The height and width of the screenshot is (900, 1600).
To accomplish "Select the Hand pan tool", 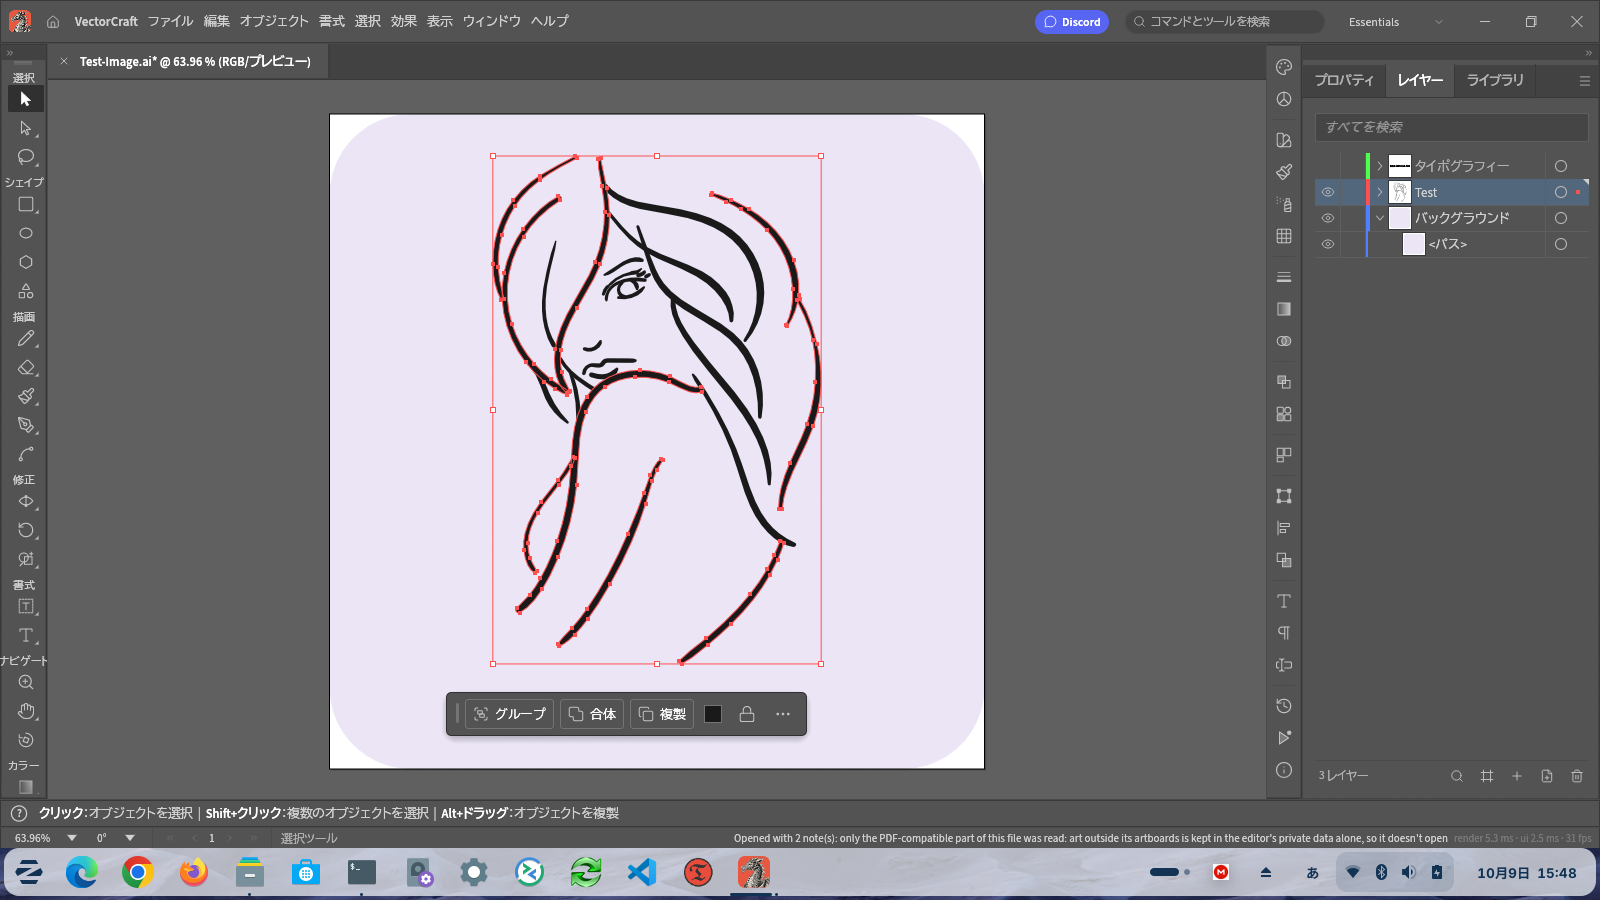I will pyautogui.click(x=26, y=711).
